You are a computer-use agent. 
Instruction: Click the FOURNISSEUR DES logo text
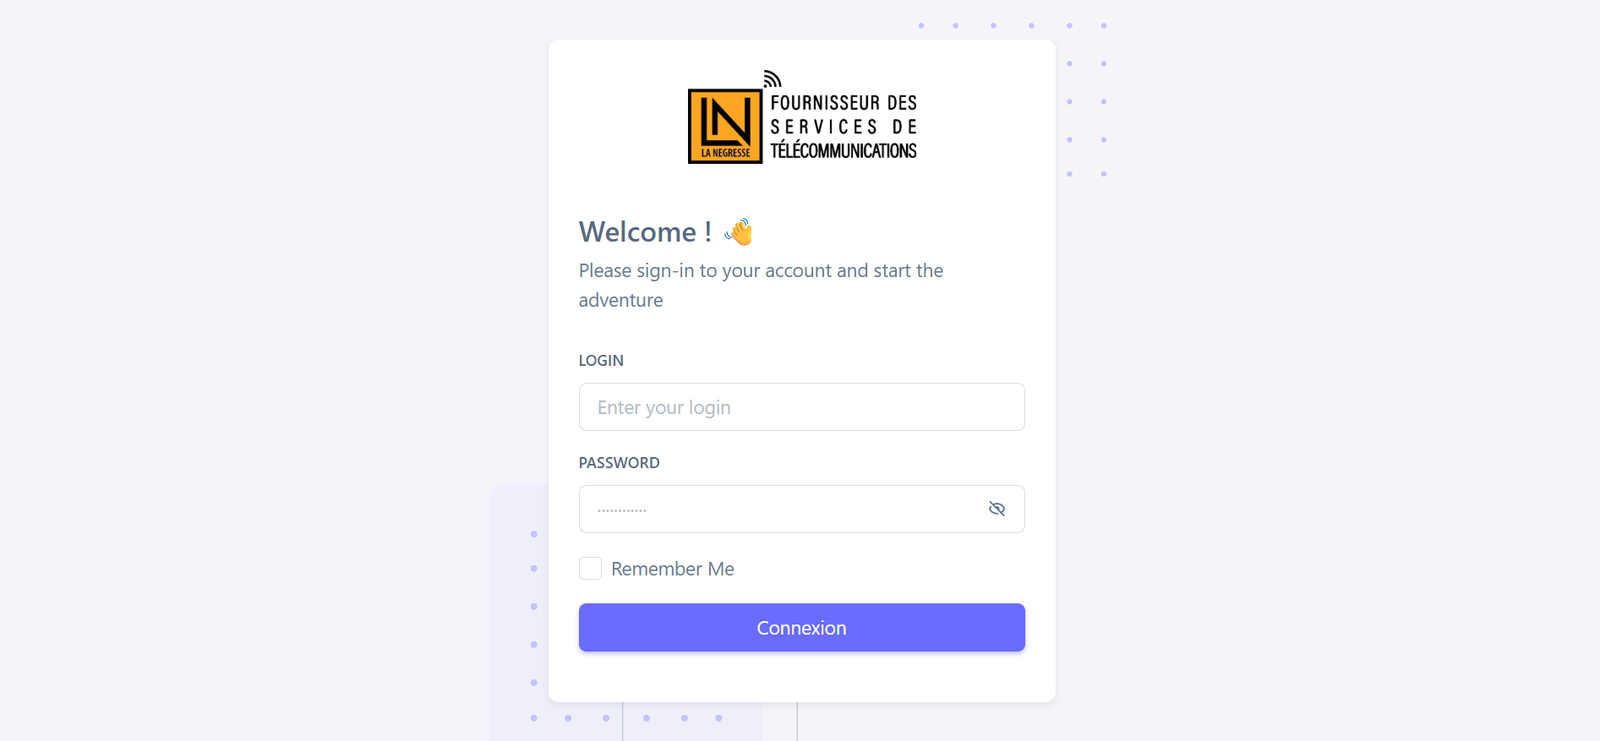[844, 103]
